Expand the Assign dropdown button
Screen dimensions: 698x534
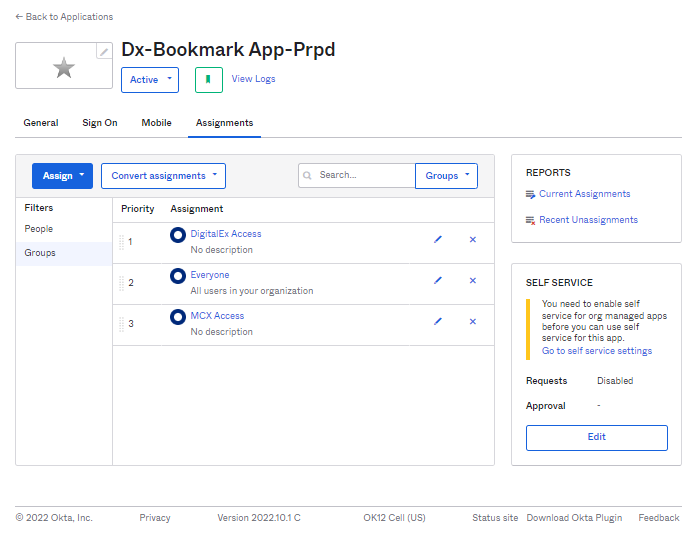(x=62, y=176)
